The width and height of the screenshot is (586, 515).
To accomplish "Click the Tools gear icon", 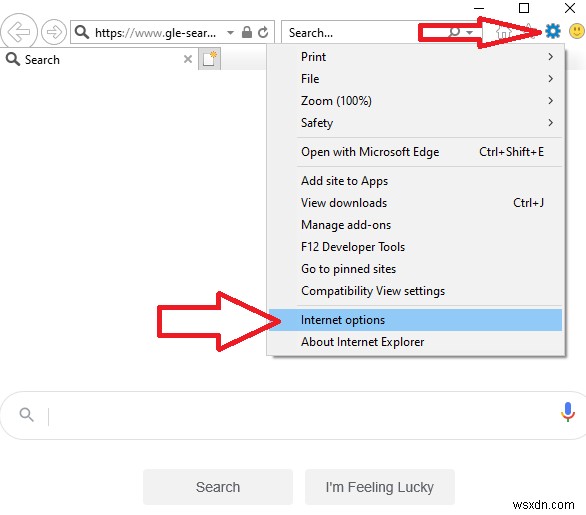I will [x=553, y=31].
